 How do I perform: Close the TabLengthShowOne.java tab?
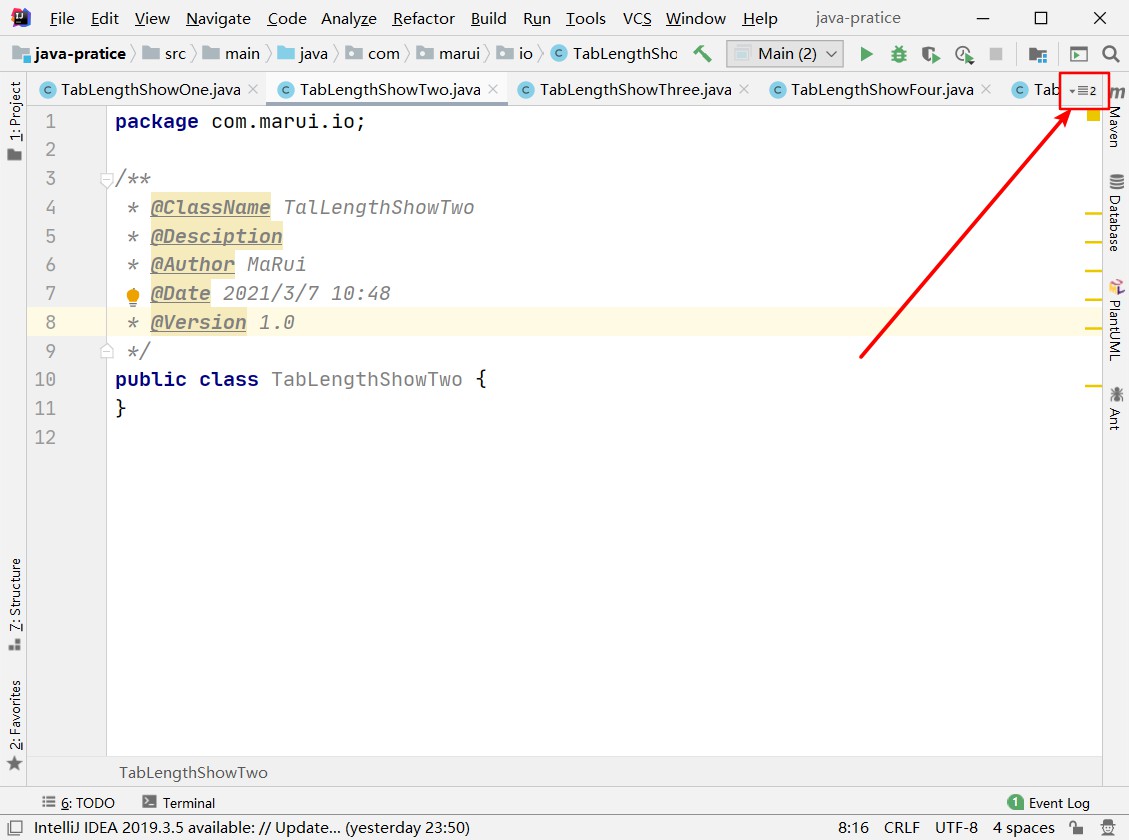coord(252,90)
